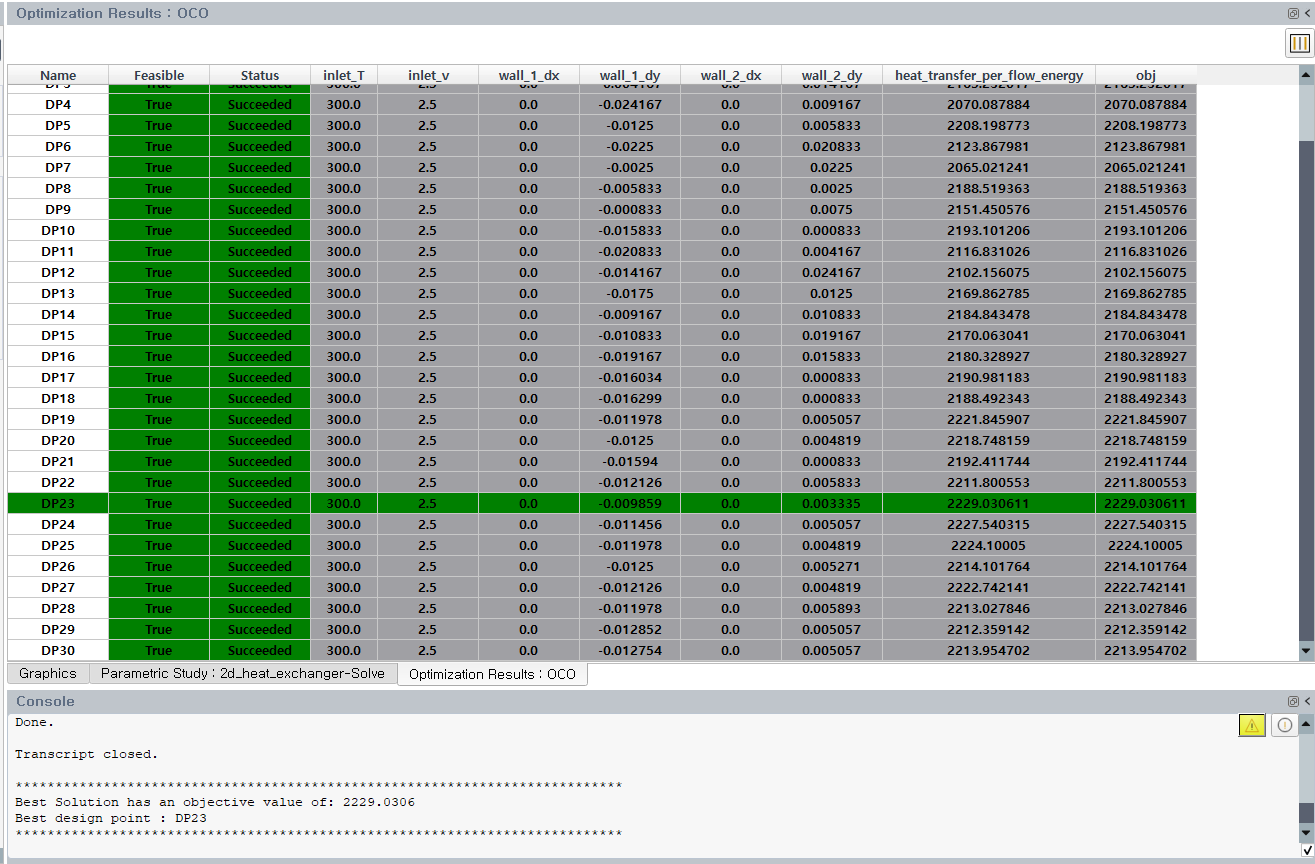Screen dimensions: 1315x864
Task: Undock the Optimization Results panel with float icon
Action: point(1293,14)
